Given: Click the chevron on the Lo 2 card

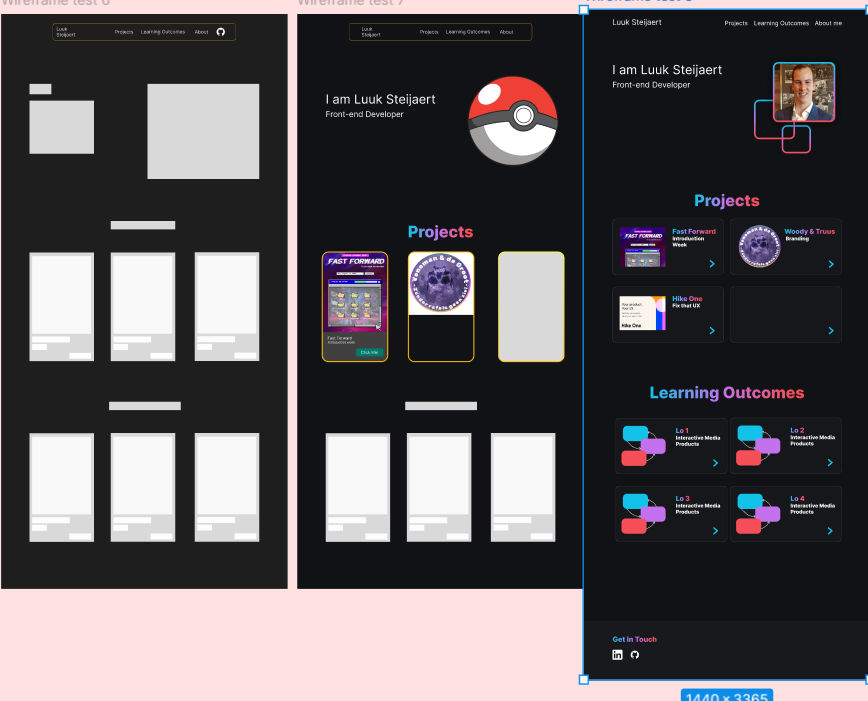Looking at the screenshot, I should tap(828, 463).
